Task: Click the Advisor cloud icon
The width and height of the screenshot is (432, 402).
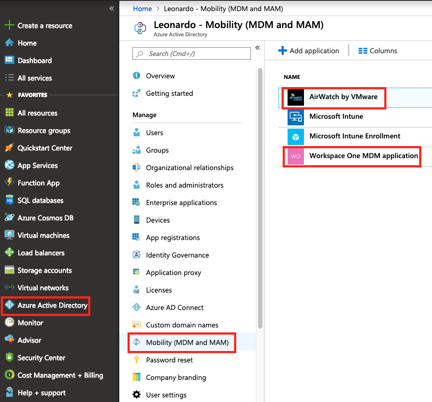Action: coord(9,340)
